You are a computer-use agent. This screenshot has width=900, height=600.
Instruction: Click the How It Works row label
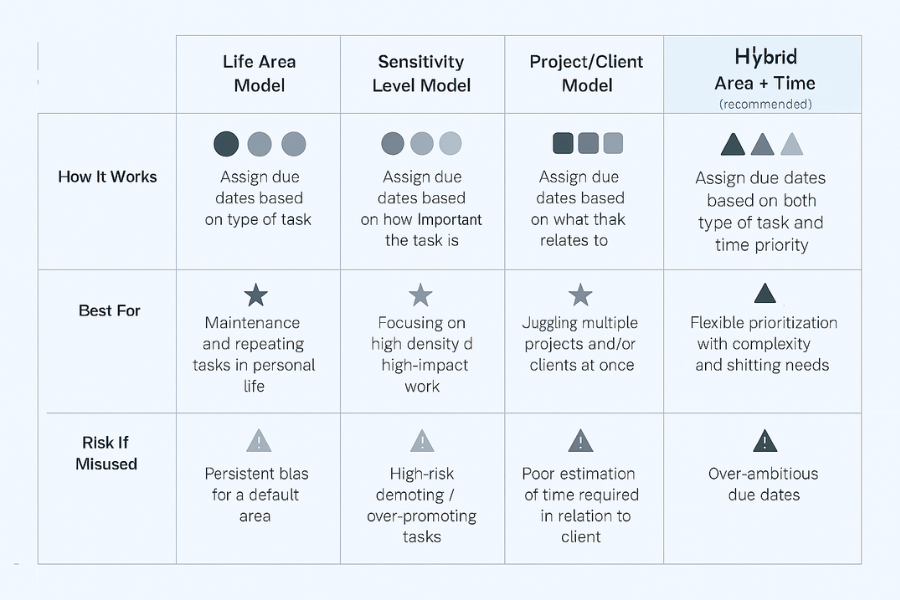[x=107, y=177]
